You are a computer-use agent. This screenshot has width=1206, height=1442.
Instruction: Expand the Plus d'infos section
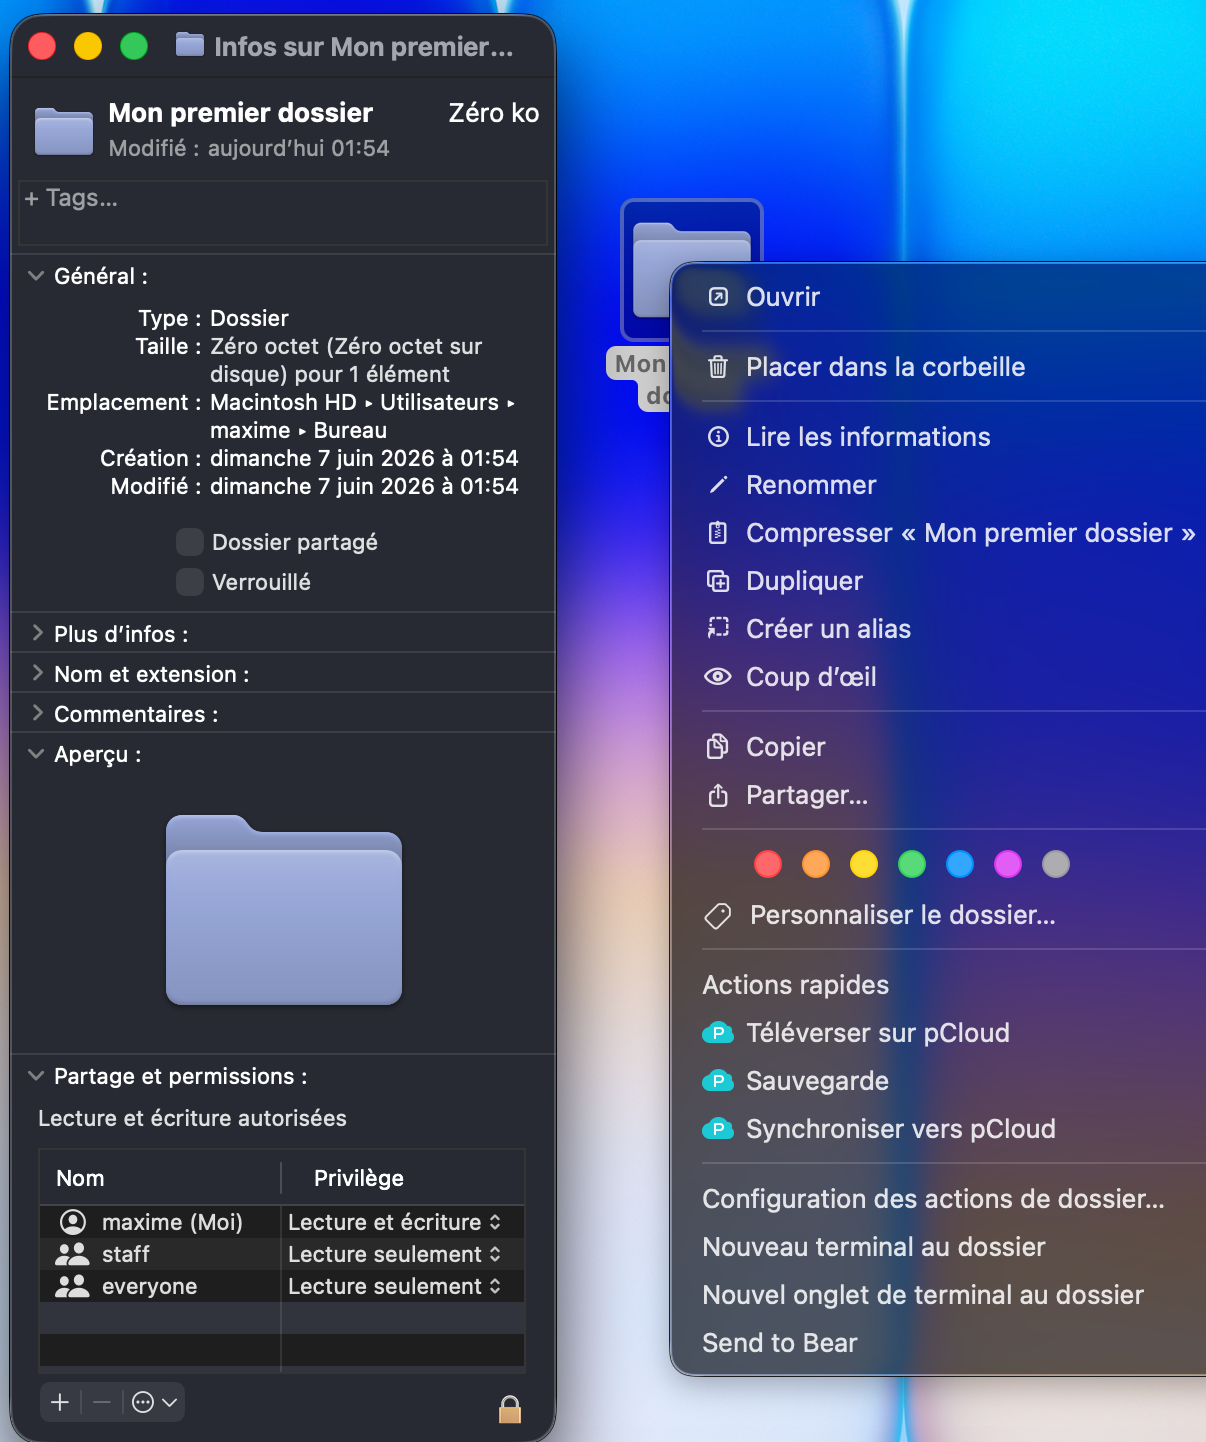point(37,633)
